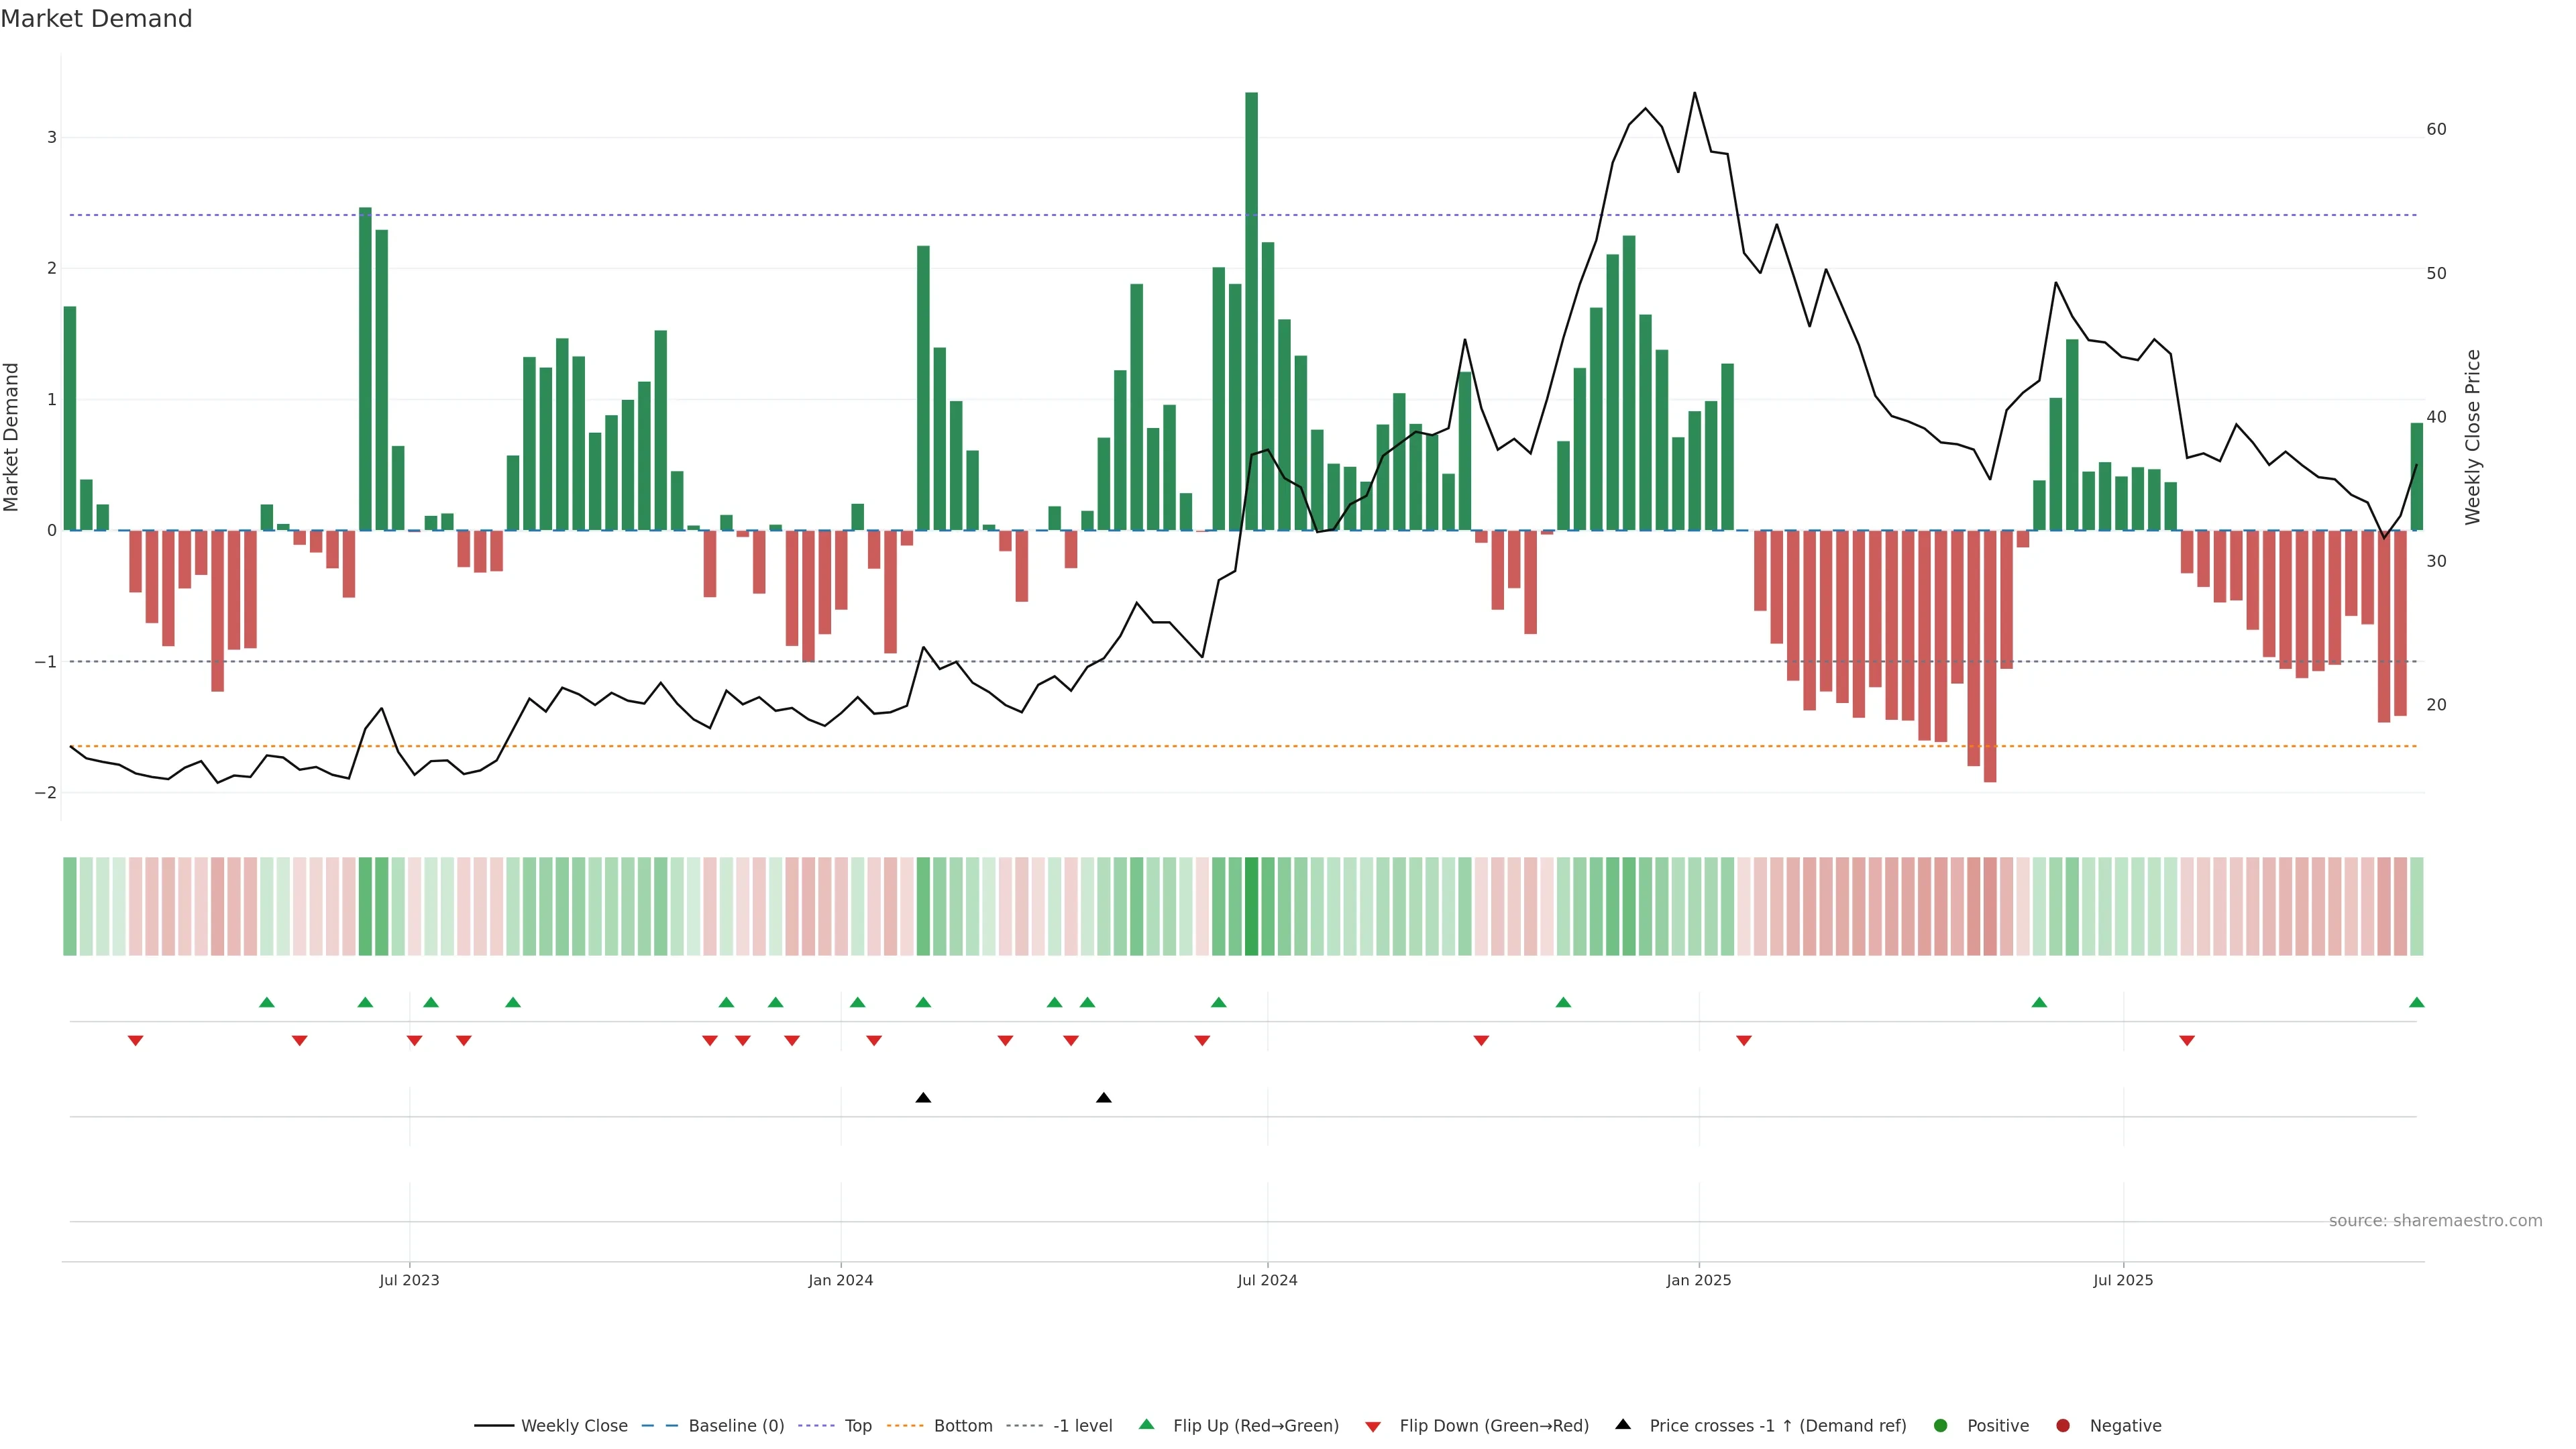Click Flip Up green triangle legend icon
This screenshot has height=1449, width=2576.
coord(1147,1425)
